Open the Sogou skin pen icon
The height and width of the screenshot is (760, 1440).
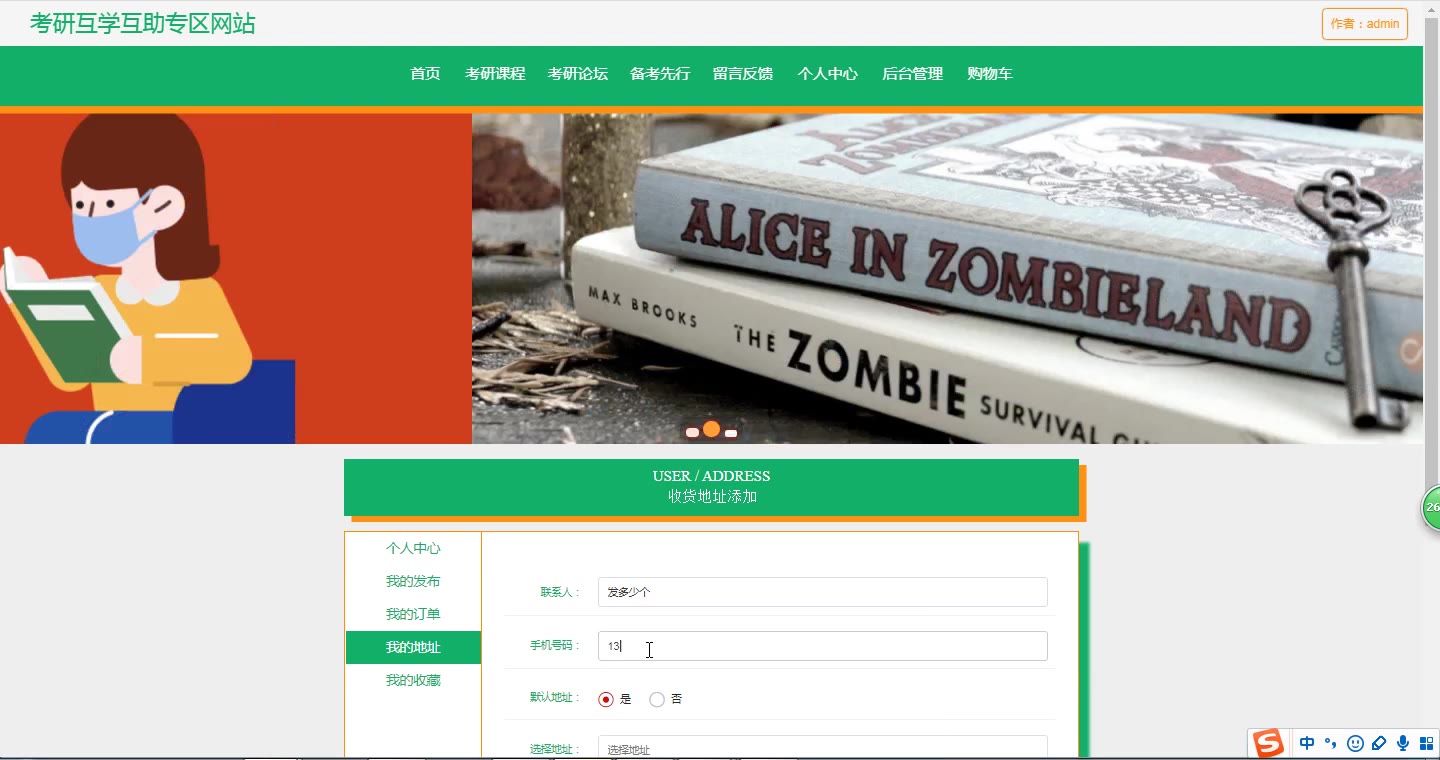click(1379, 743)
